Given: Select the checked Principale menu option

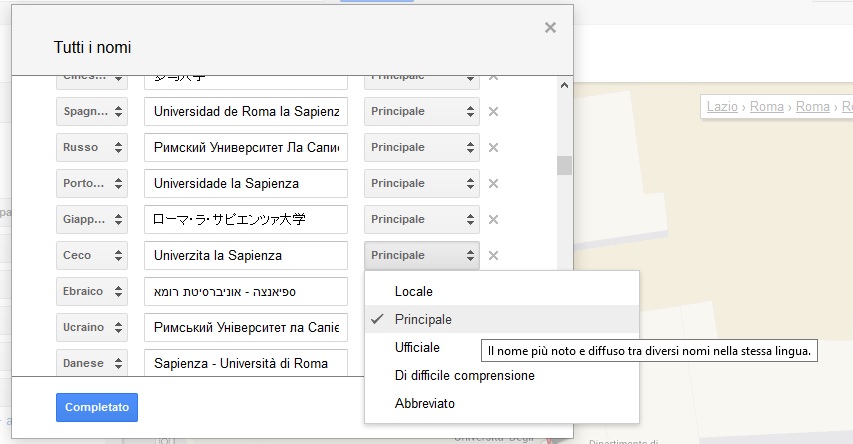Looking at the screenshot, I should 502,319.
